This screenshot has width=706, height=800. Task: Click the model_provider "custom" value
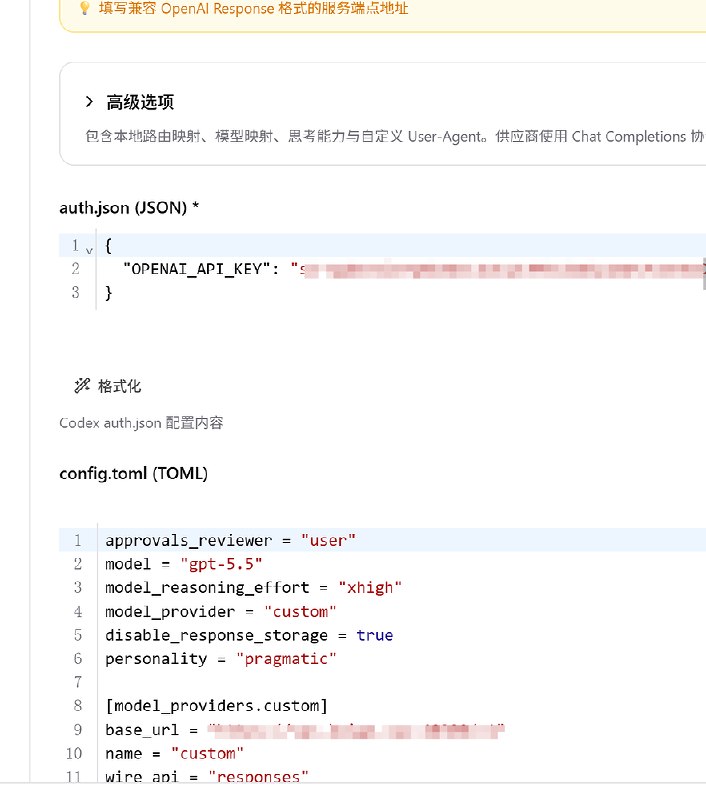pos(300,611)
